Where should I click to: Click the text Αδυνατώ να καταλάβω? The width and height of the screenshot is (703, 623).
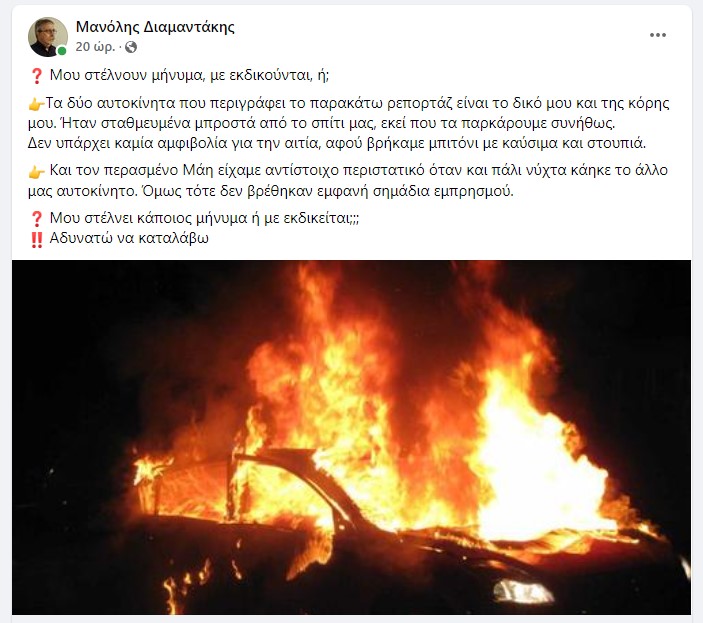(x=129, y=238)
